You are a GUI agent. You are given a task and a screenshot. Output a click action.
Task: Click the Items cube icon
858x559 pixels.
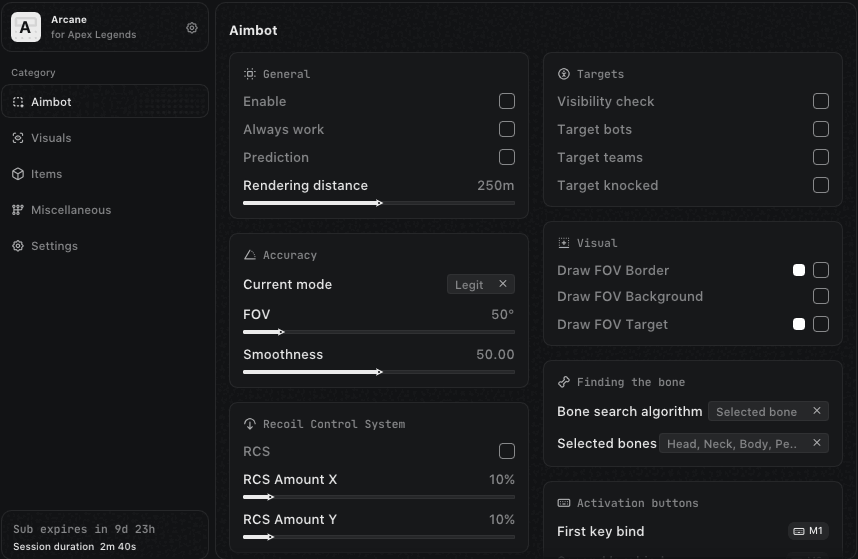click(18, 174)
